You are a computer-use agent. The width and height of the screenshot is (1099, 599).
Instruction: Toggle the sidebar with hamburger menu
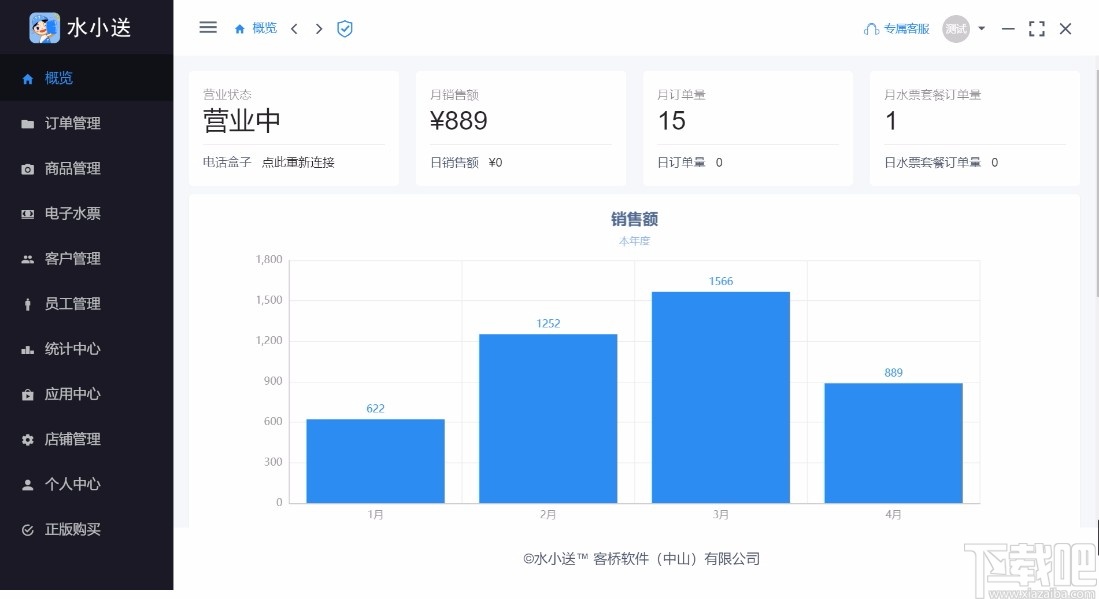[x=207, y=27]
